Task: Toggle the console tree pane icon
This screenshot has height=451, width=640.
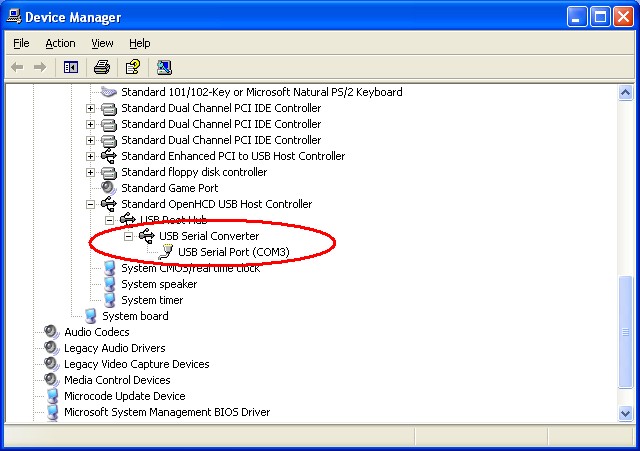Action: coord(71,67)
